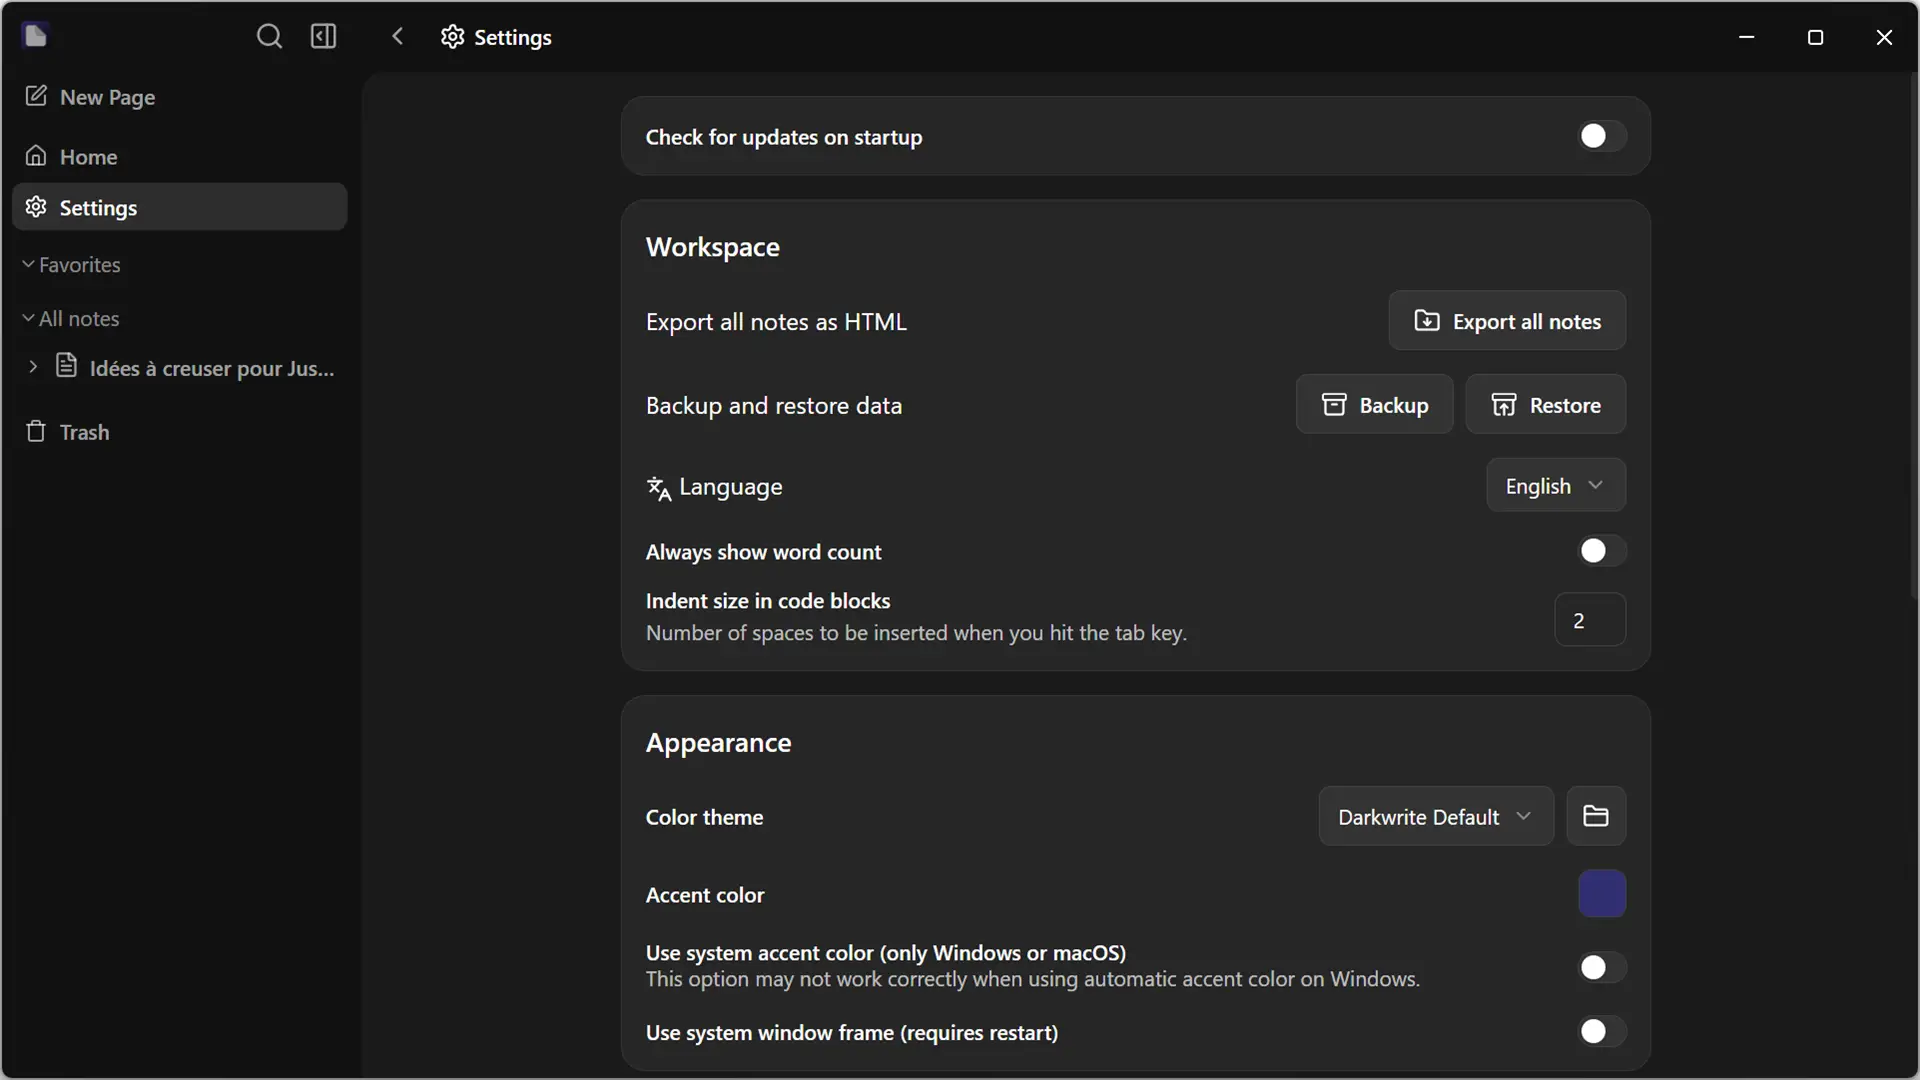
Task: Click the Settings title text in header
Action: 513,38
